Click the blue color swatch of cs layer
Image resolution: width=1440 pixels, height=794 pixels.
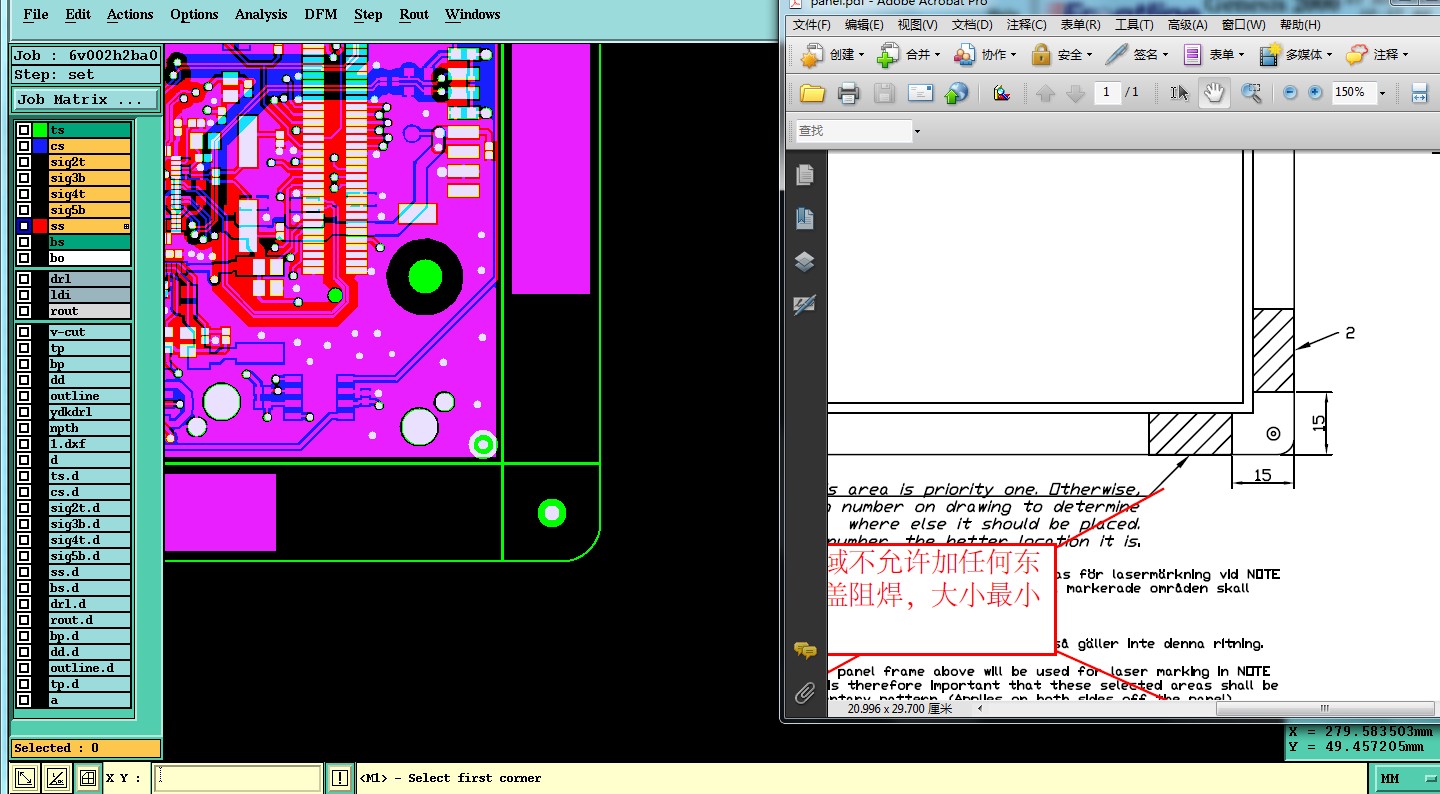(x=40, y=146)
